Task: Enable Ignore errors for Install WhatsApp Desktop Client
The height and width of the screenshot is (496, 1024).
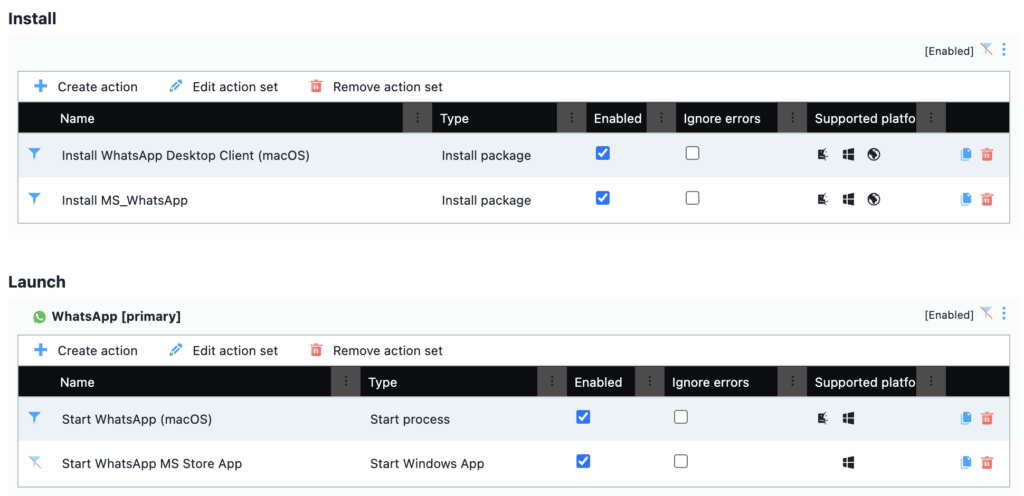Action: pyautogui.click(x=692, y=154)
